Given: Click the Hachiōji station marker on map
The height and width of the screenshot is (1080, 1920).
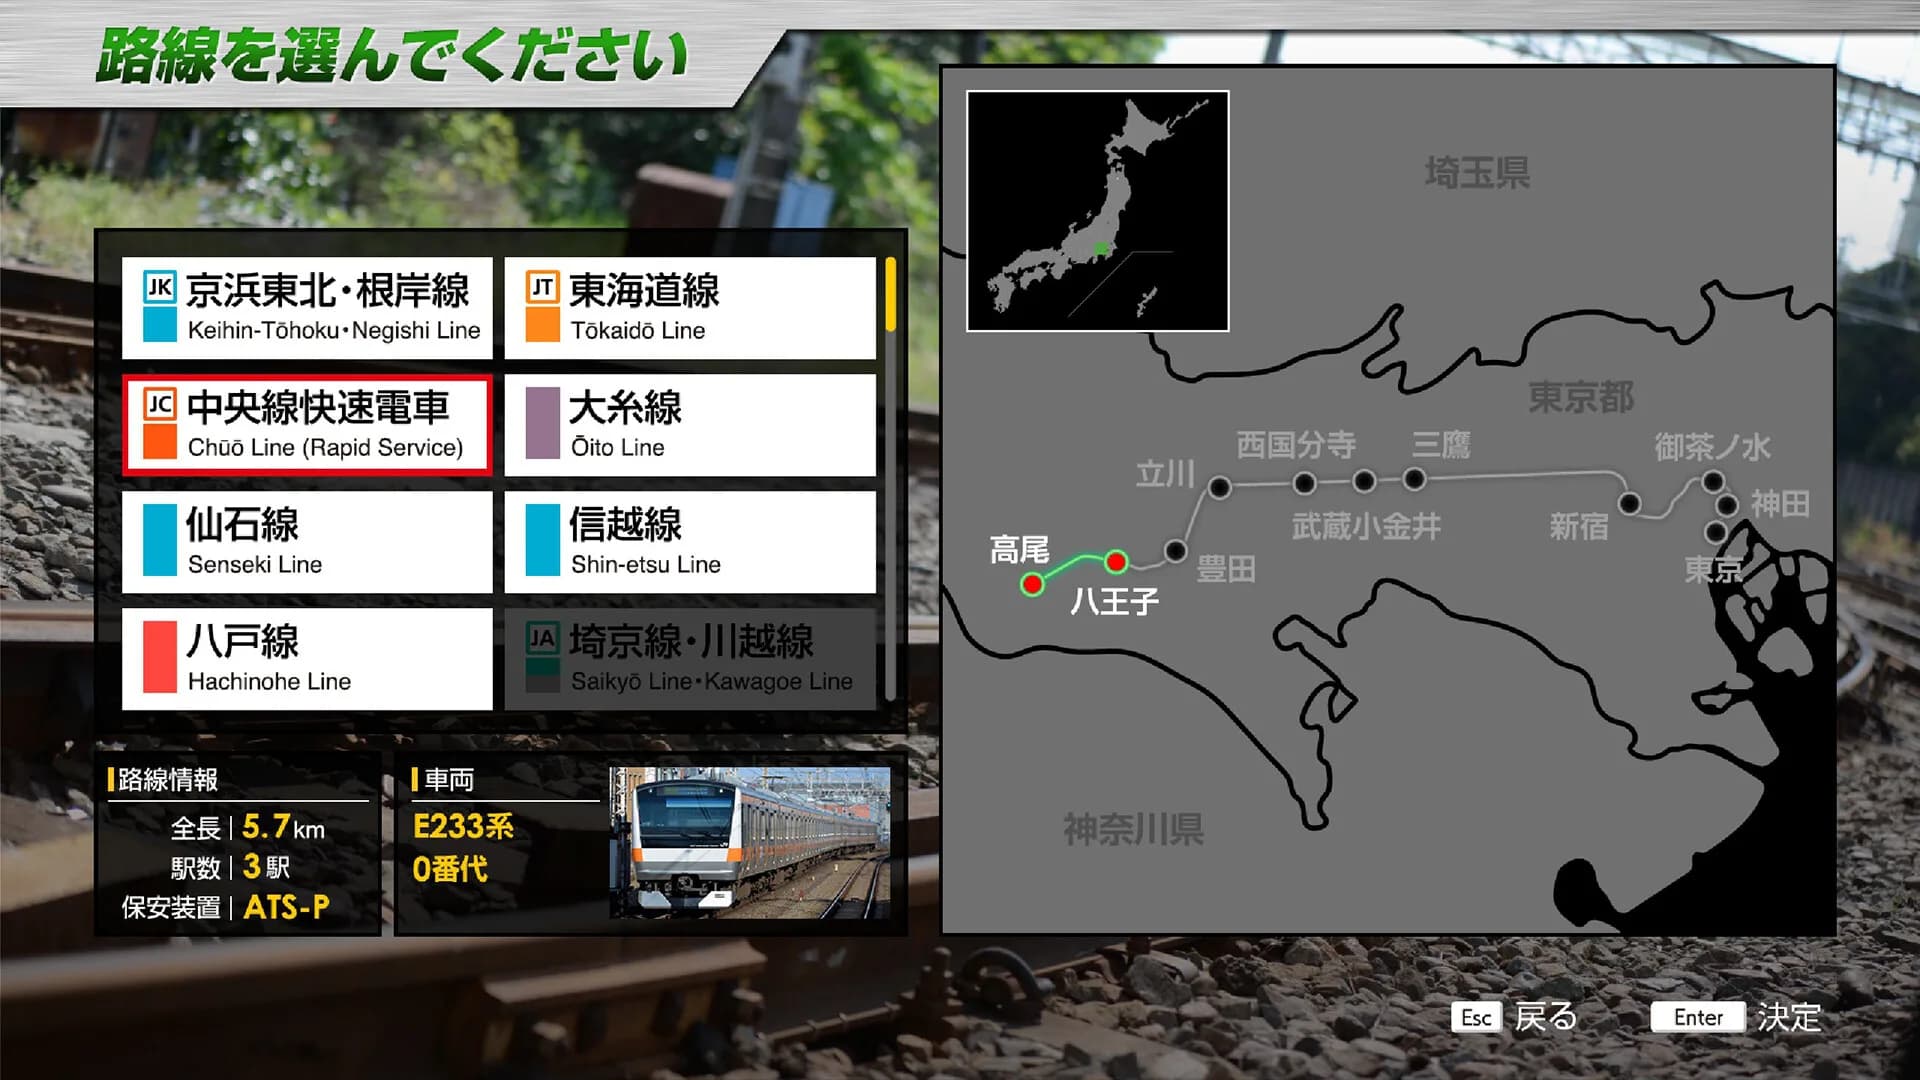Looking at the screenshot, I should pos(1117,561).
